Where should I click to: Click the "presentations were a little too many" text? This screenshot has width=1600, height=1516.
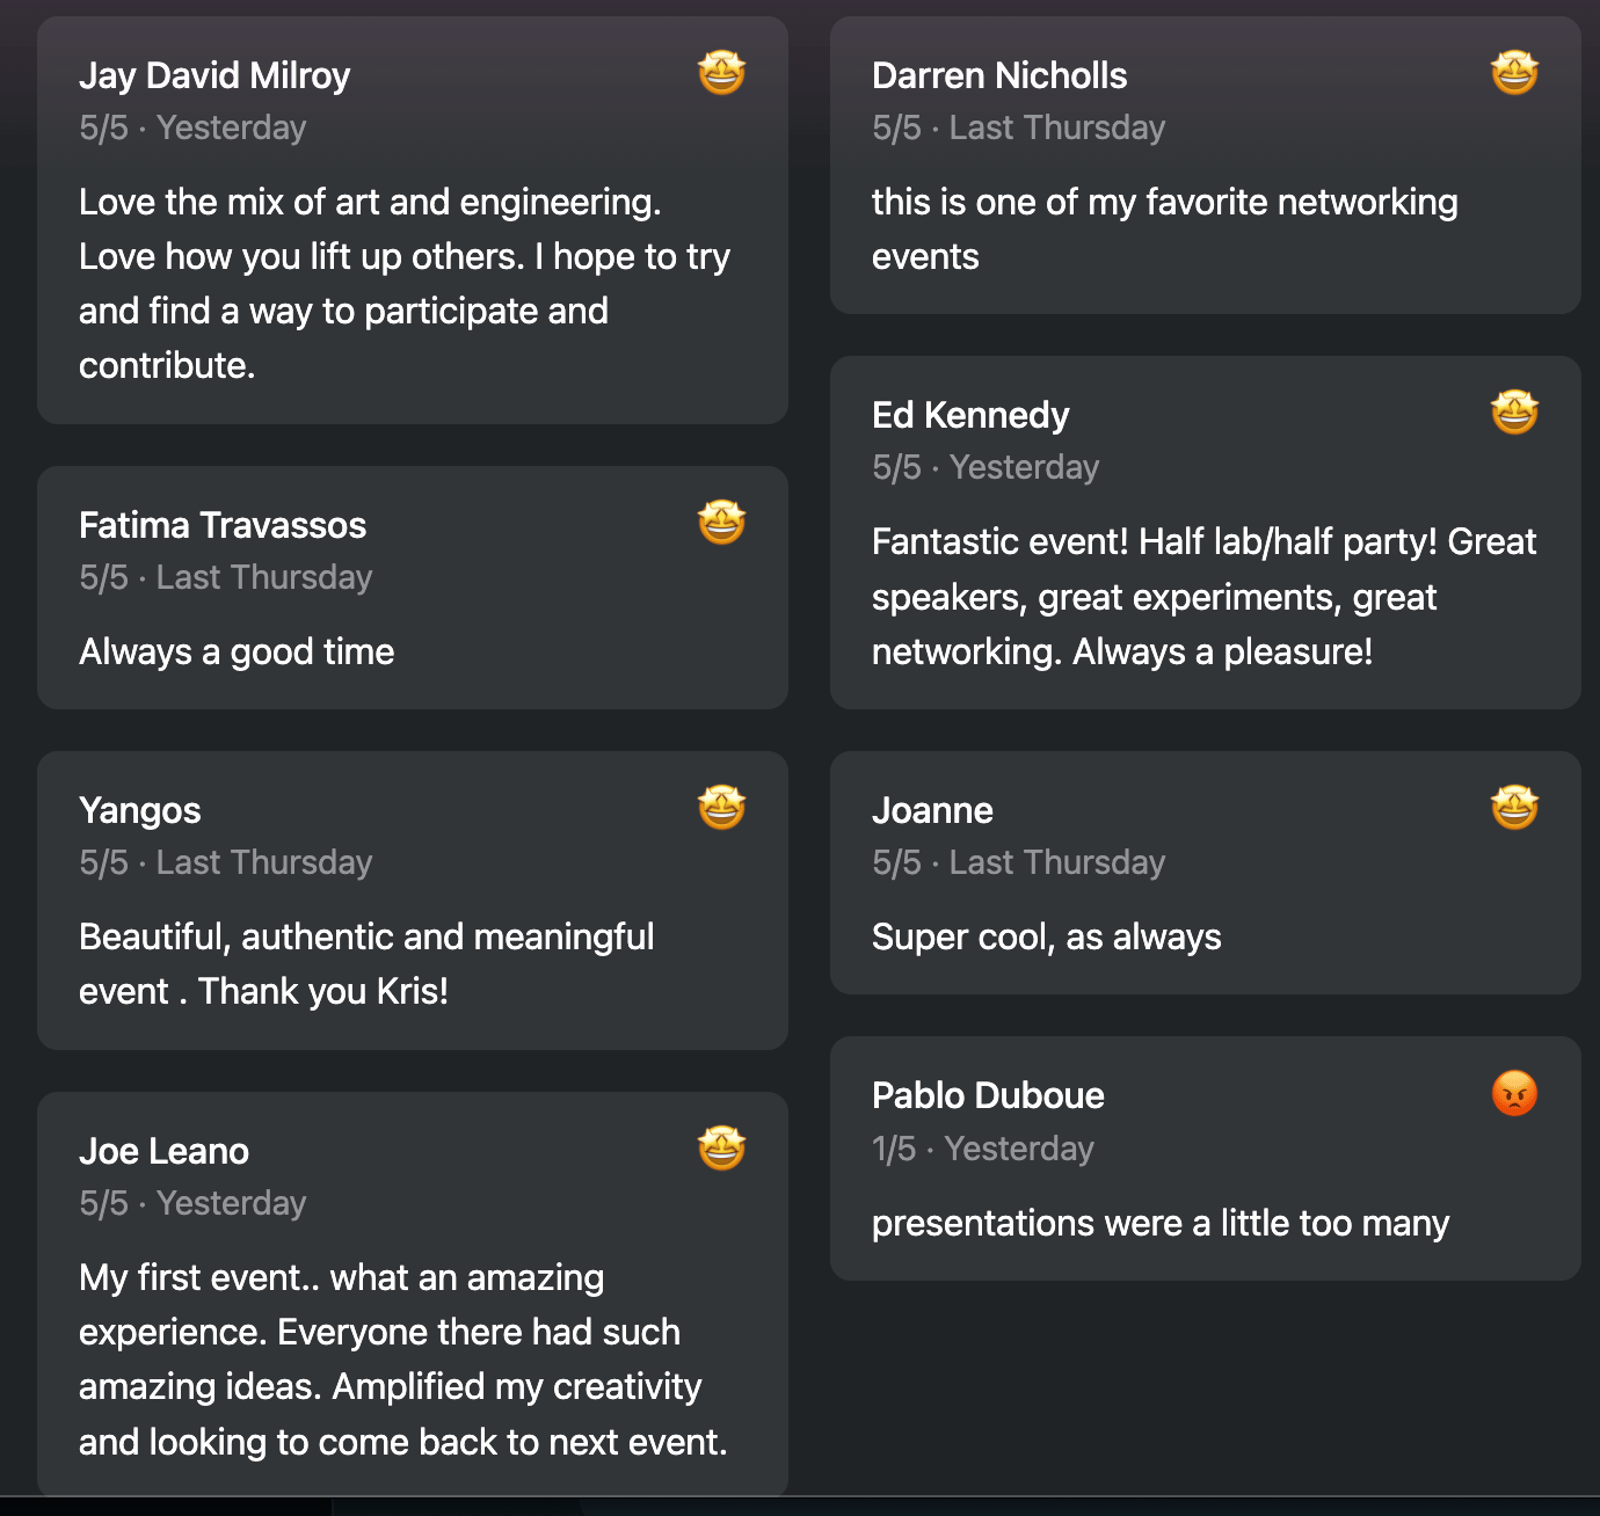(x=1160, y=1223)
